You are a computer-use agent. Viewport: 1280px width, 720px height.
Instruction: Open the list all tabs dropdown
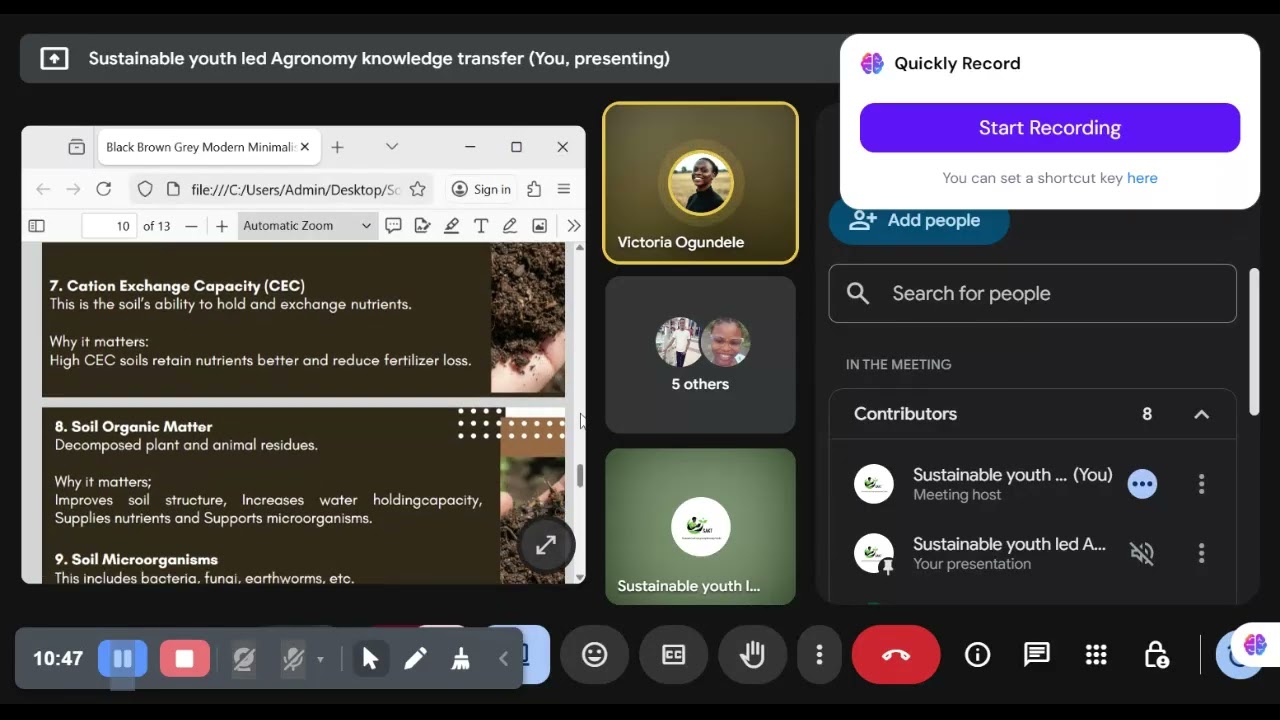pyautogui.click(x=392, y=147)
